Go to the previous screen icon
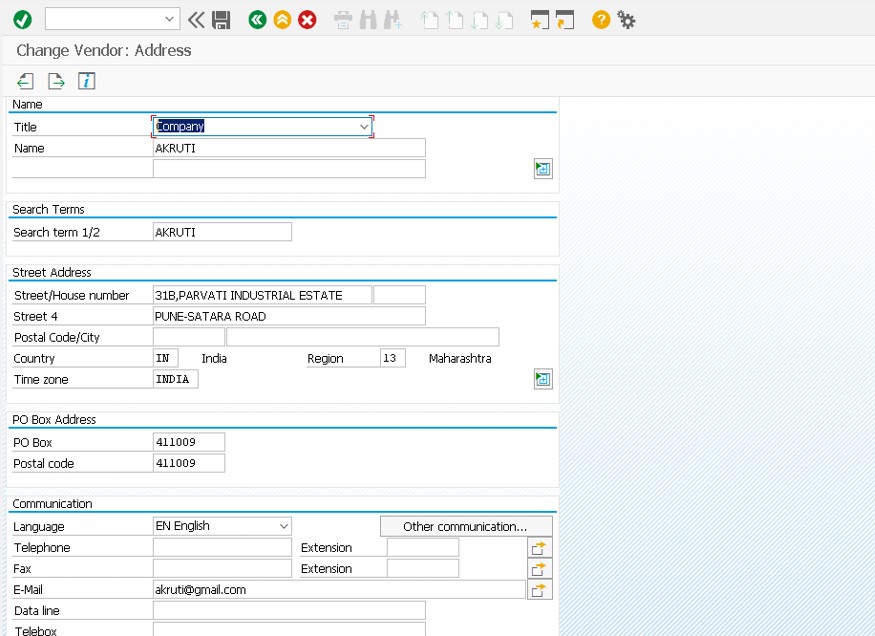Screen dimensions: 875x636 point(26,81)
